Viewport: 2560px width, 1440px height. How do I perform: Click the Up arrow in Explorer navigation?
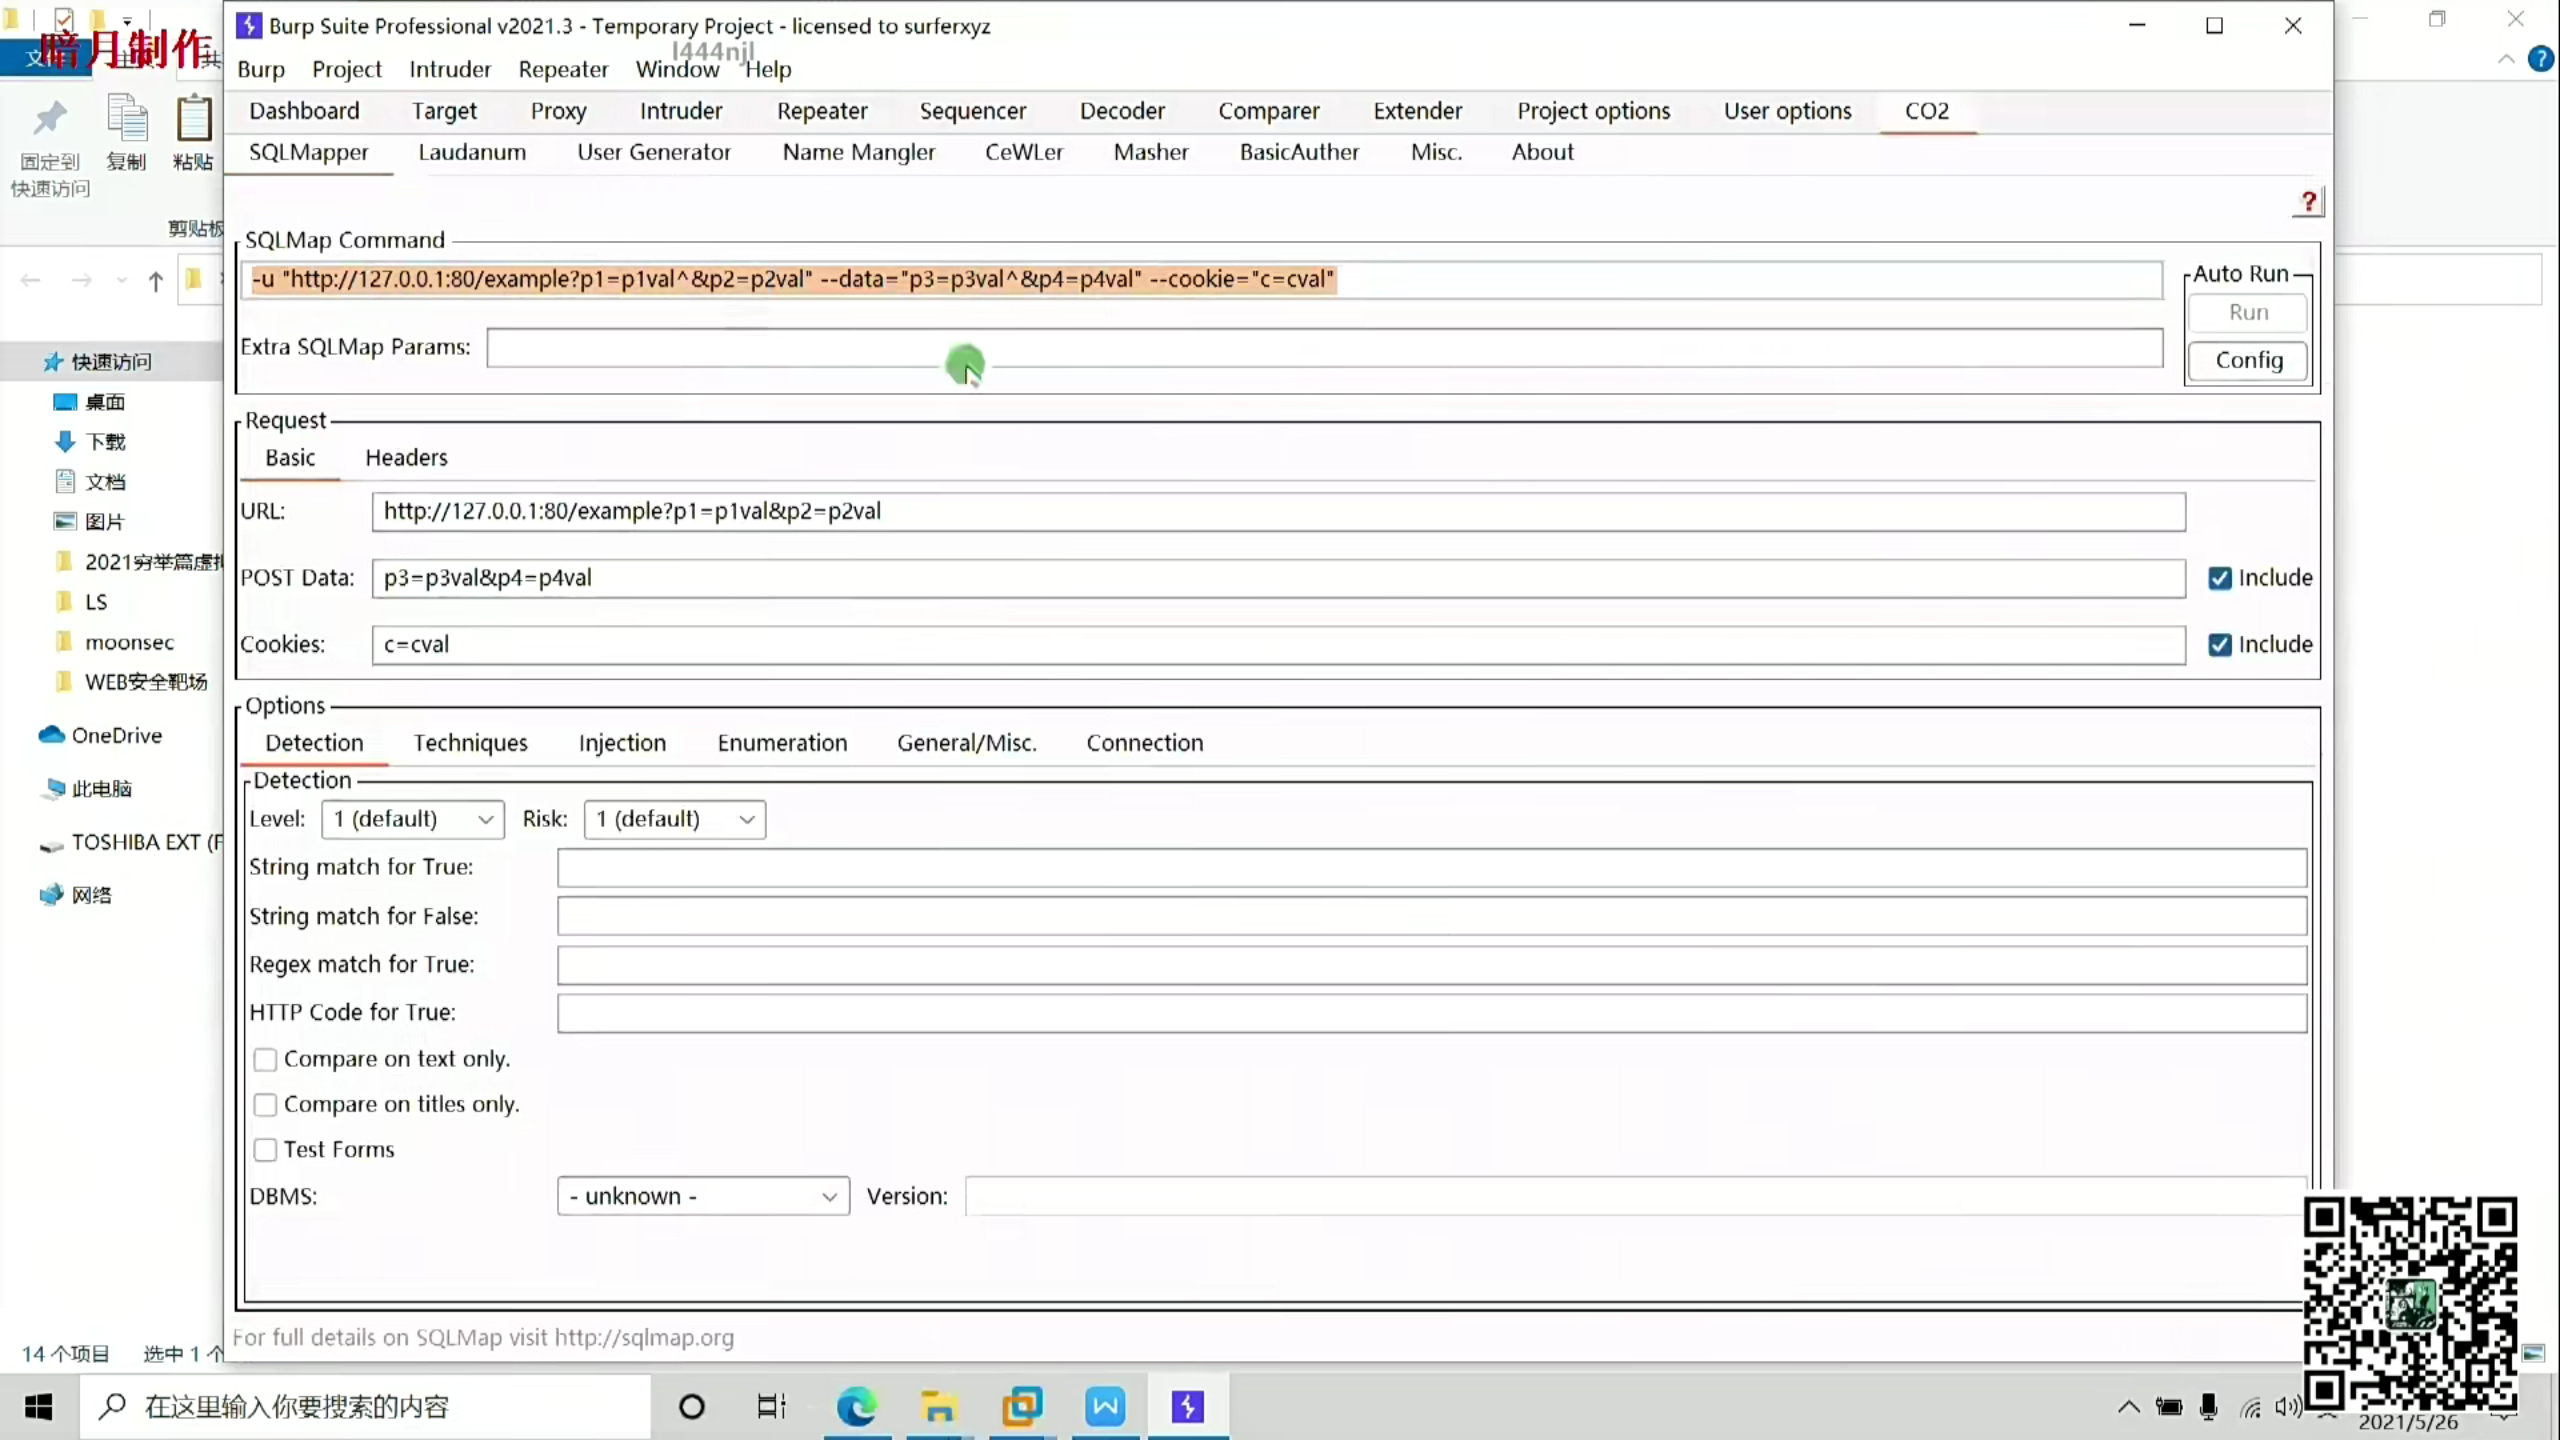click(155, 281)
